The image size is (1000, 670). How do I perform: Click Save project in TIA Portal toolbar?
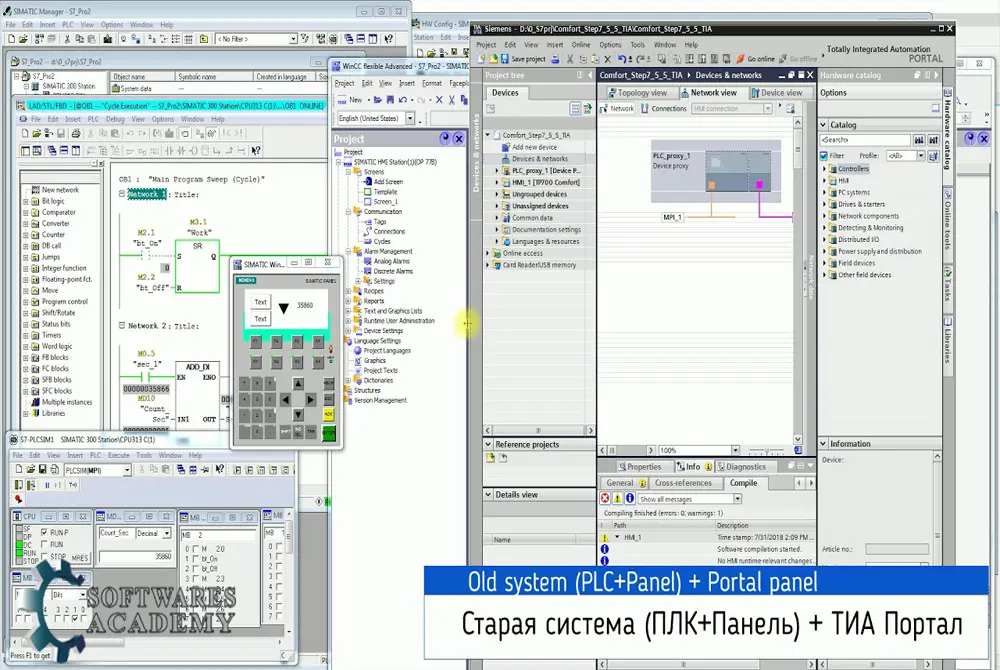522,59
